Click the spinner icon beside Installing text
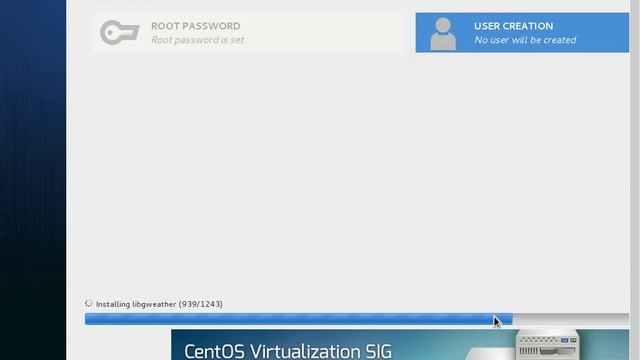This screenshot has width=640, height=360. 89,303
